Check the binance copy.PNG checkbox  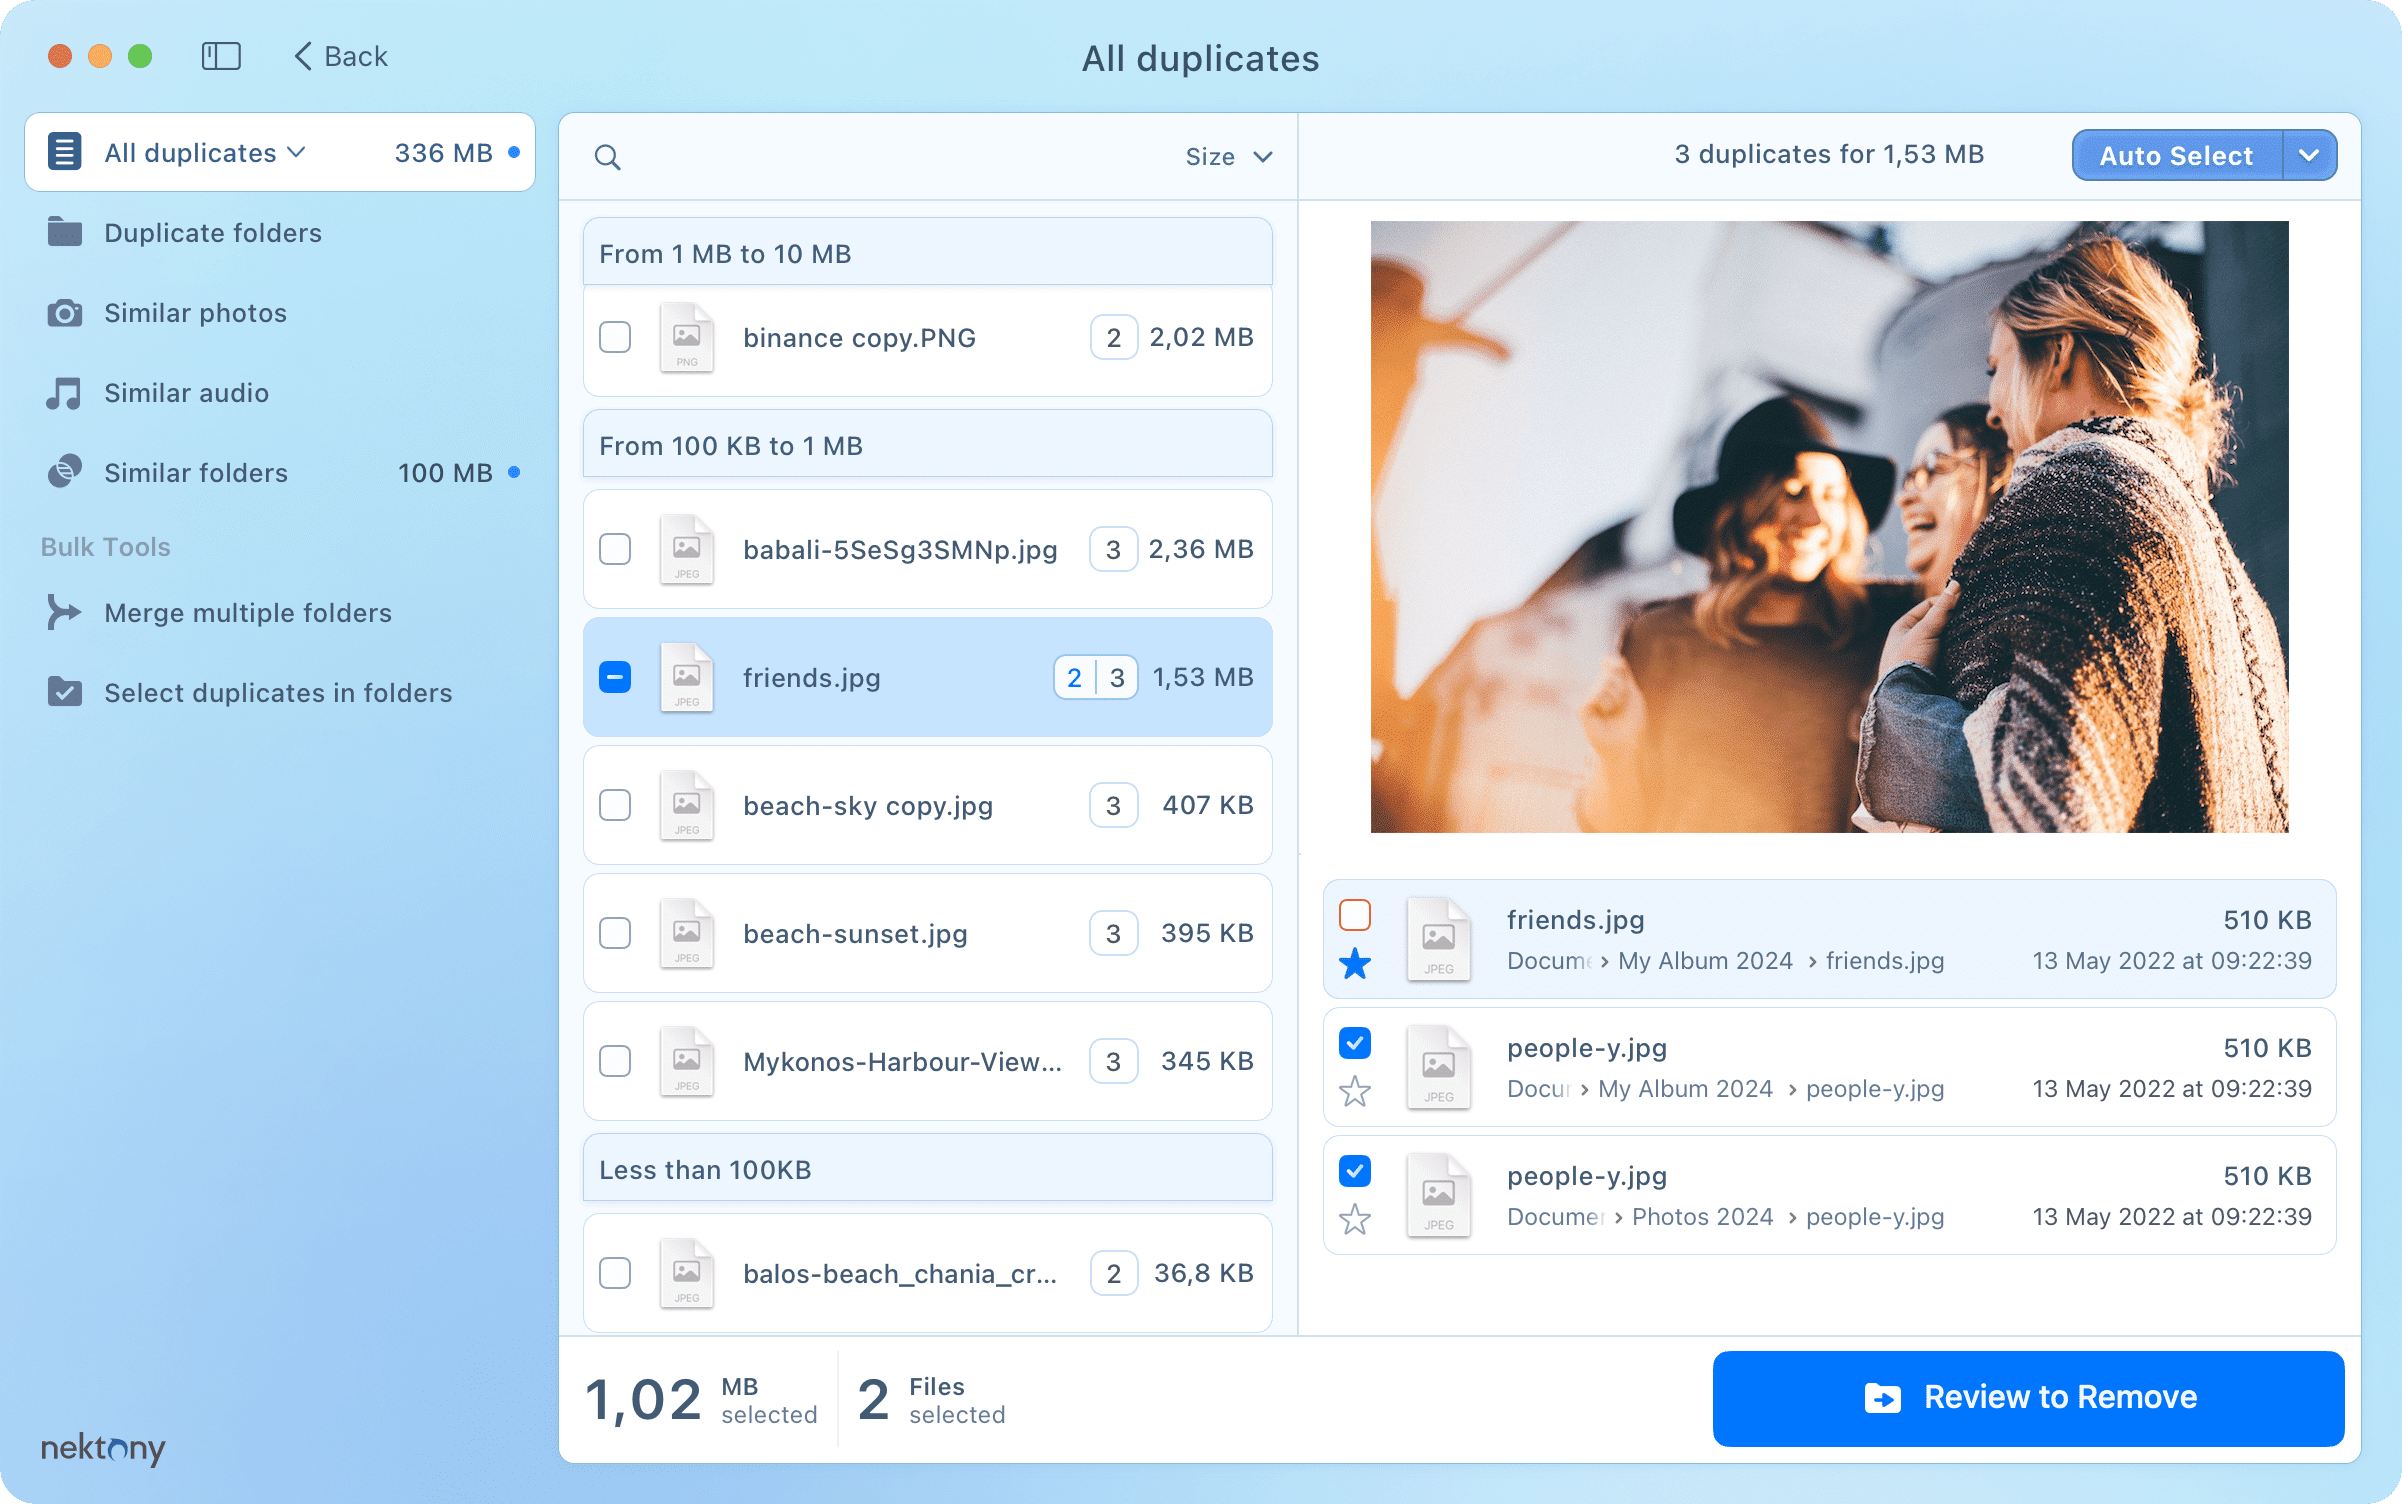coord(615,338)
